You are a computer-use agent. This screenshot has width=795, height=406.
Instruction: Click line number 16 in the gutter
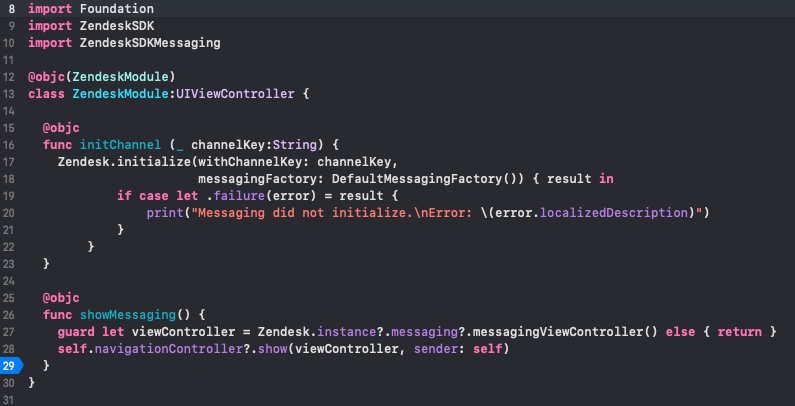coord(9,144)
